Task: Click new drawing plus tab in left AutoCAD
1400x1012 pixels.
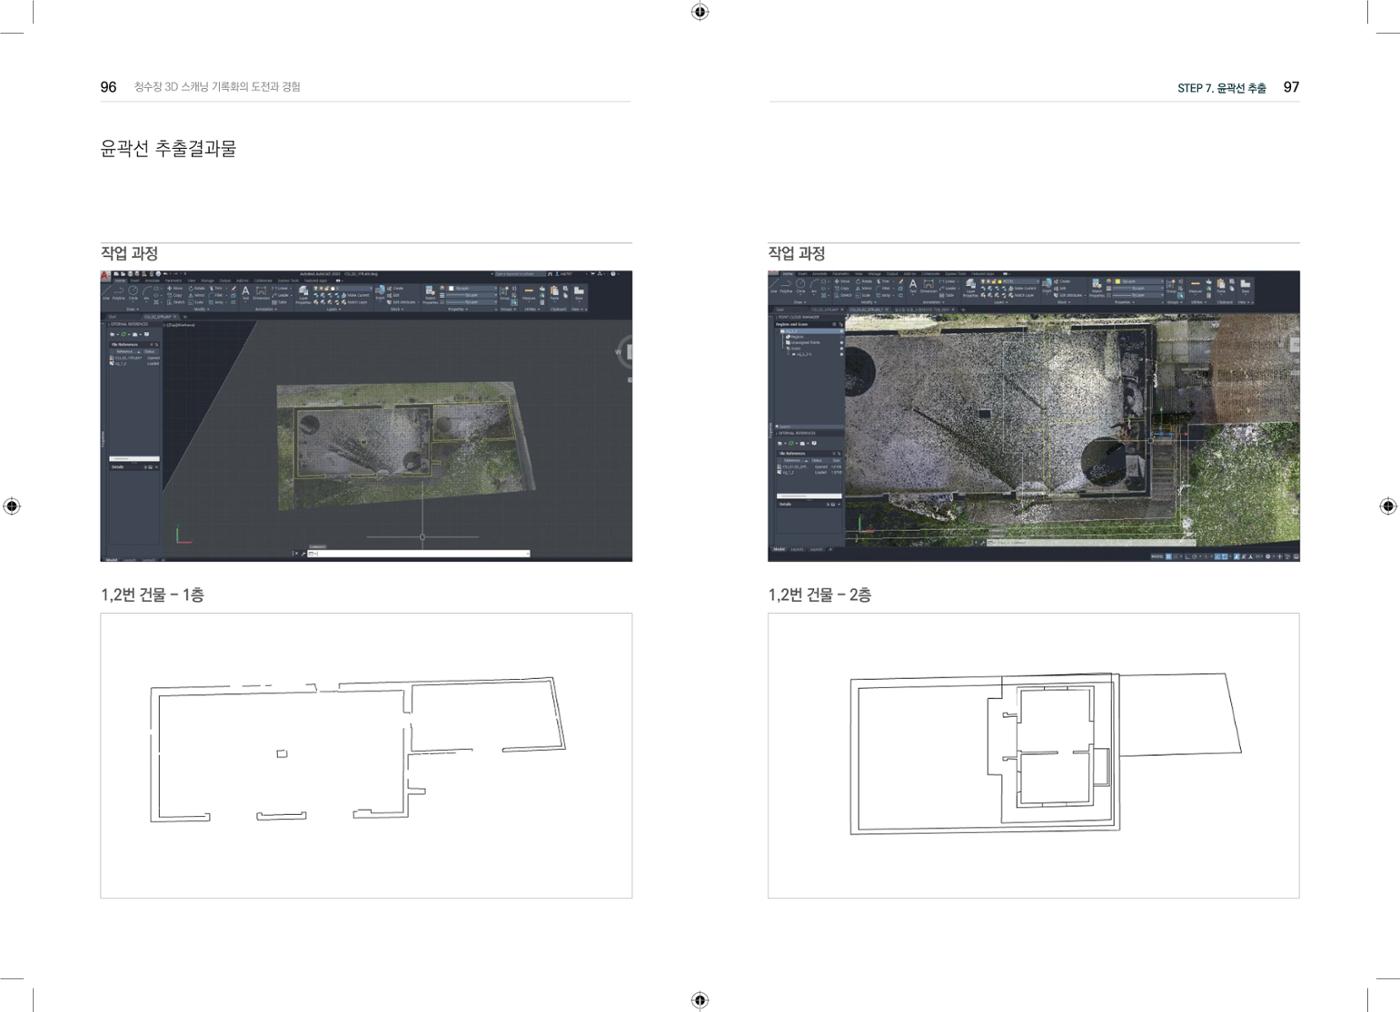Action: point(185,317)
